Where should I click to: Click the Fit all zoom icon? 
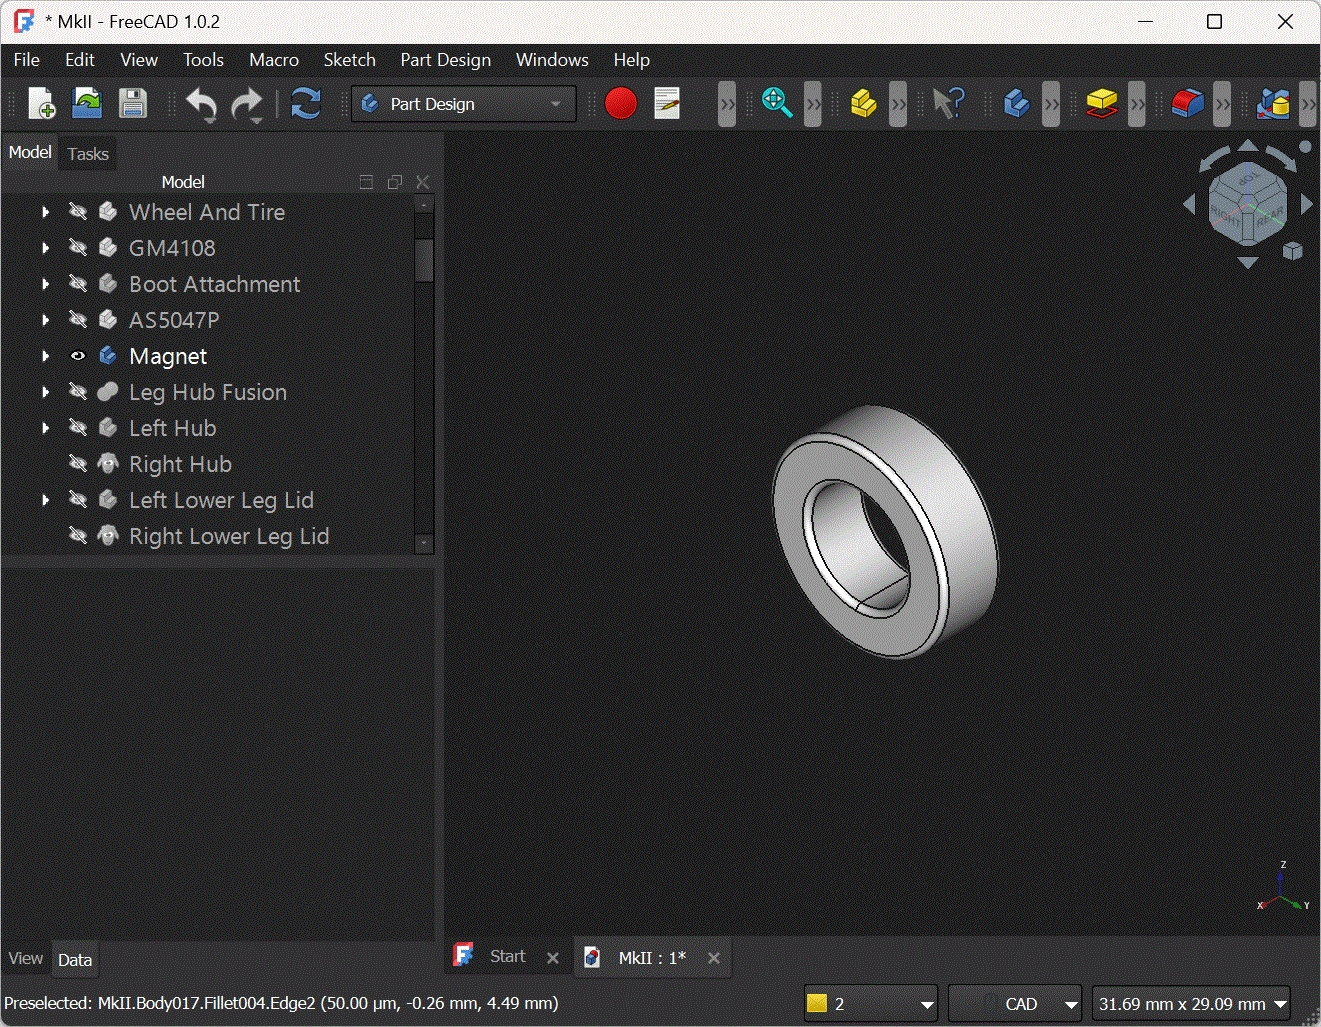776,104
